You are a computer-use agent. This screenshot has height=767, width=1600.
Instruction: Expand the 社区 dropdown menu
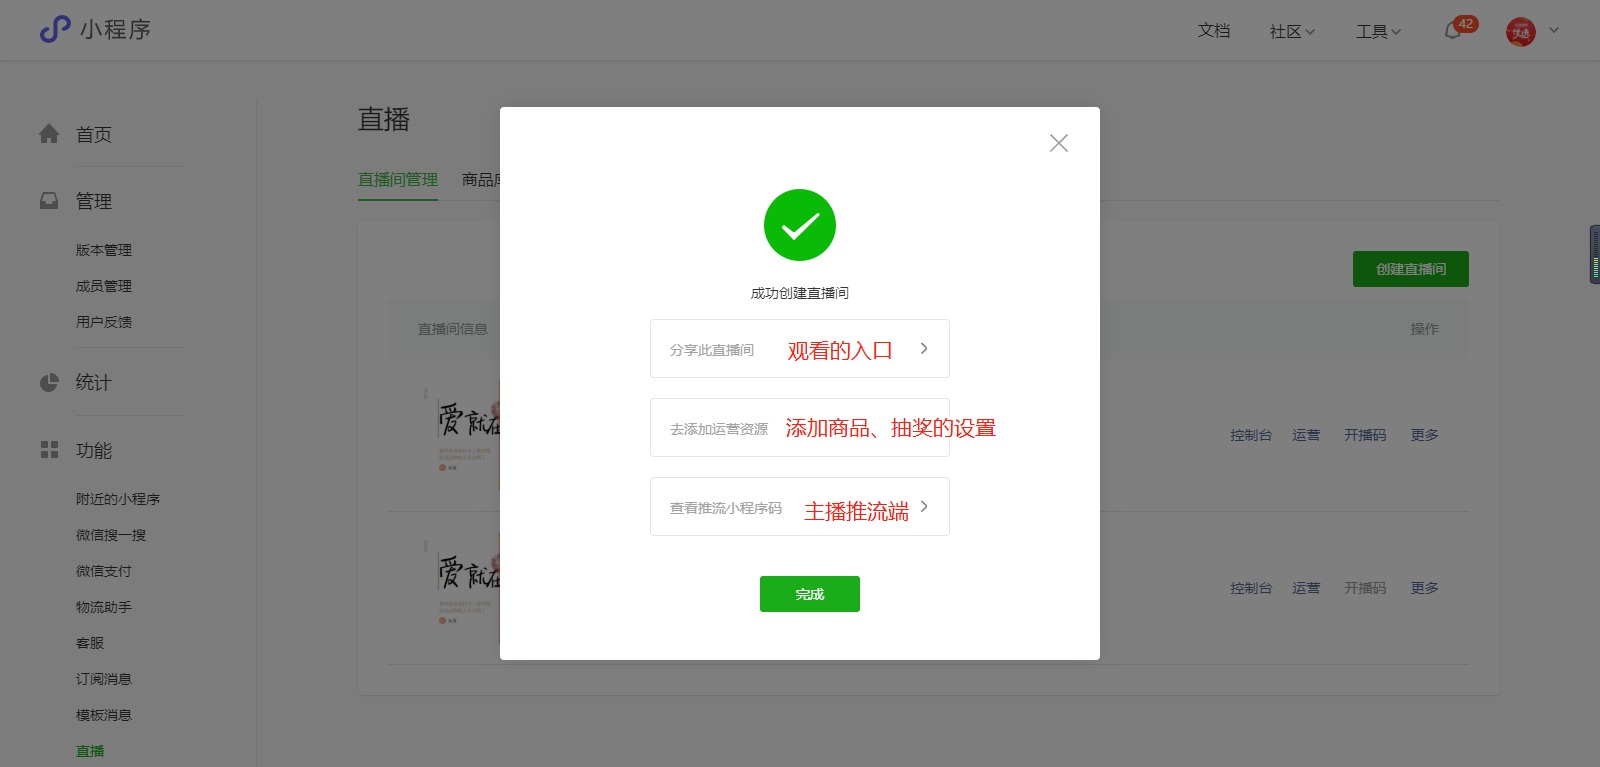[x=1292, y=32]
